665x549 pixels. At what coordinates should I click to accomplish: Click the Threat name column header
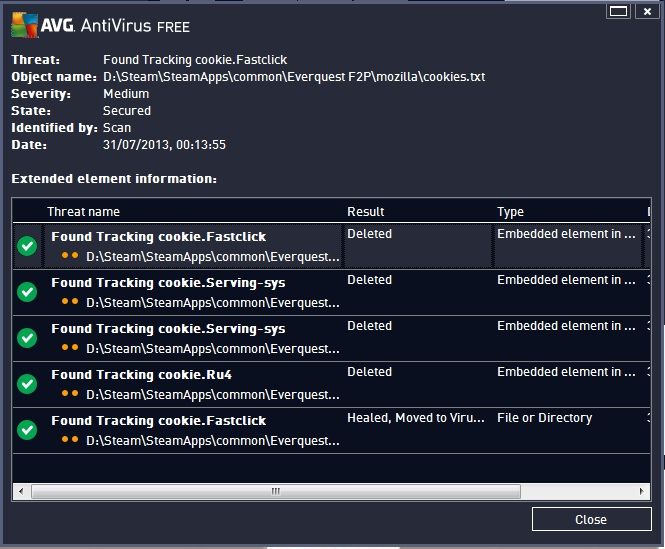click(x=84, y=211)
